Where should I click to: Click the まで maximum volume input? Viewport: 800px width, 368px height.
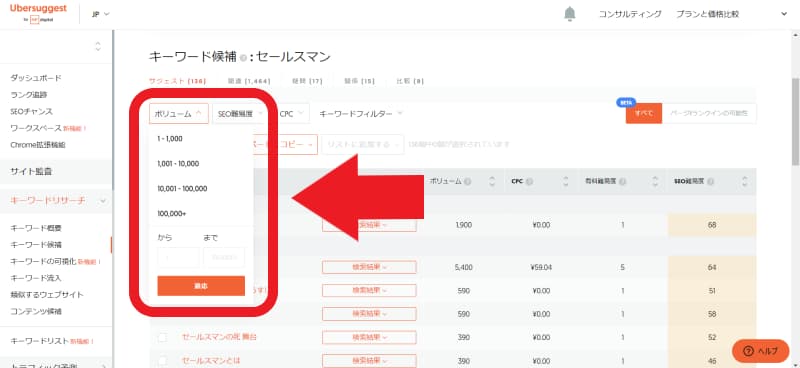[x=224, y=258]
